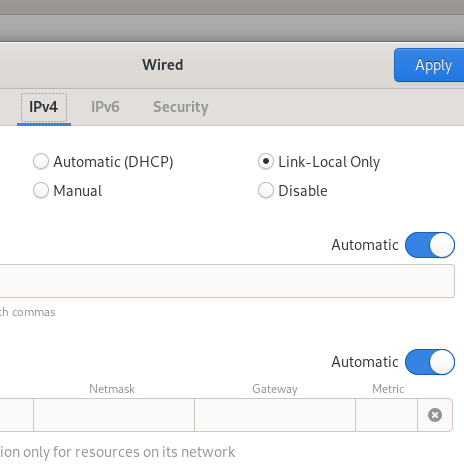Click the Netmask column label
Screen dimensions: 464x464
112,389
